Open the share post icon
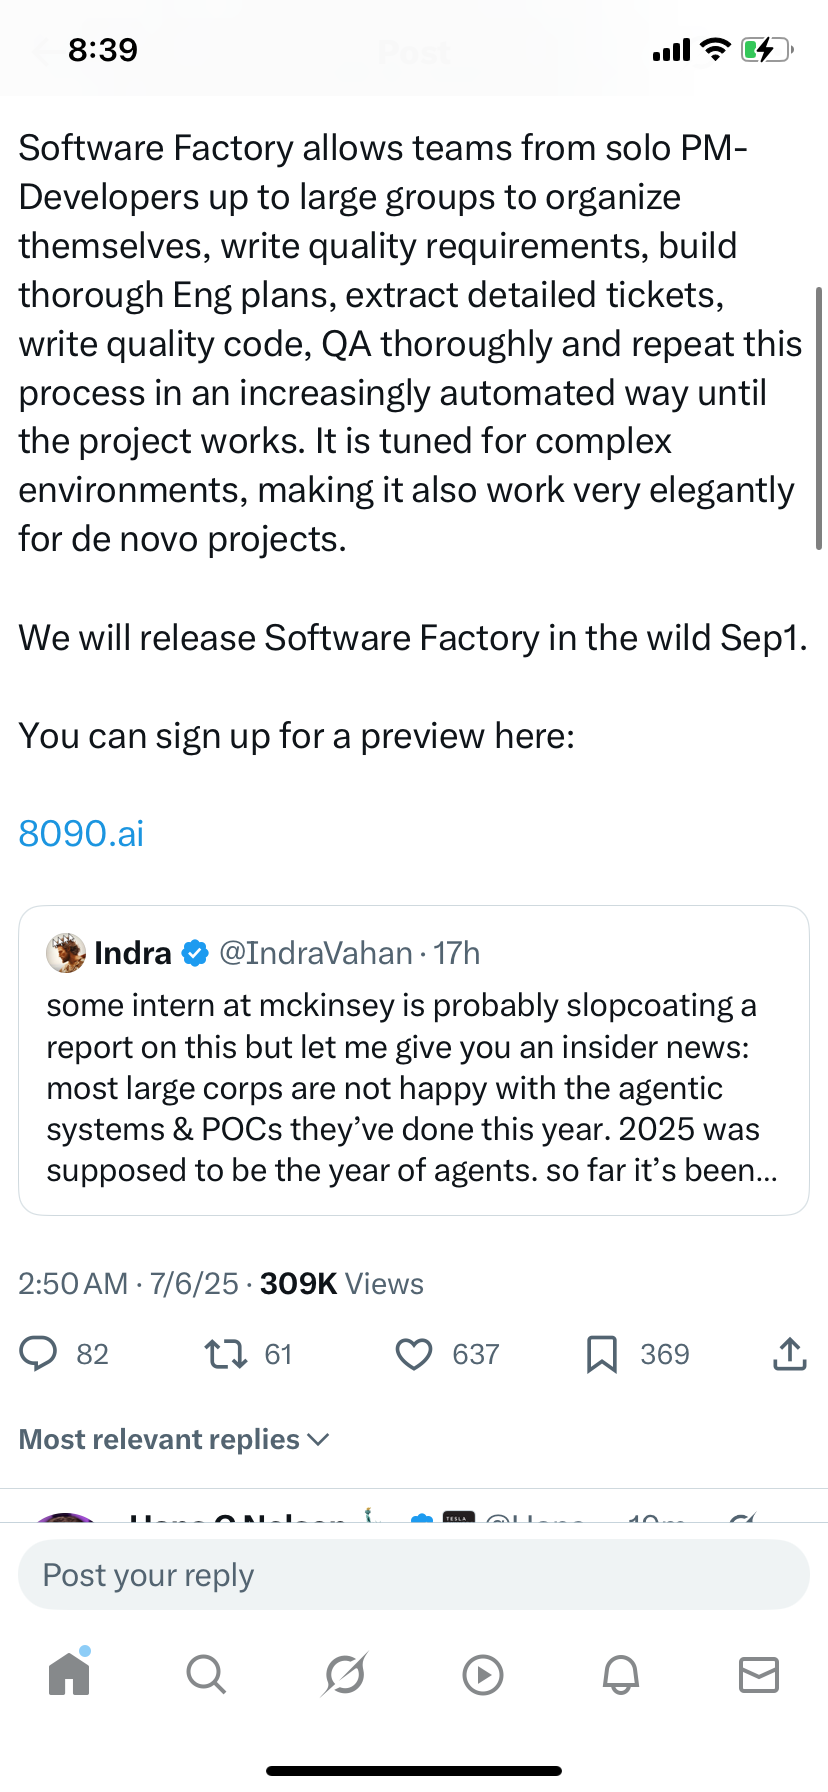The image size is (828, 1792). [x=789, y=1354]
